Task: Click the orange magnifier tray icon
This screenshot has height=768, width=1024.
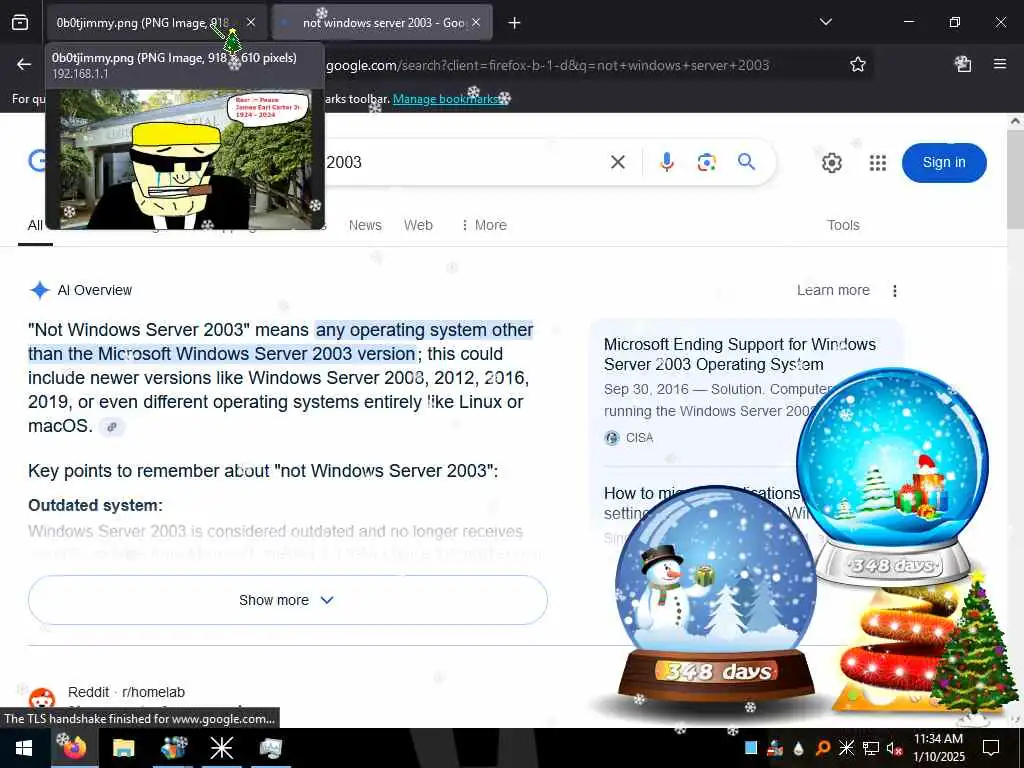Action: click(823, 748)
